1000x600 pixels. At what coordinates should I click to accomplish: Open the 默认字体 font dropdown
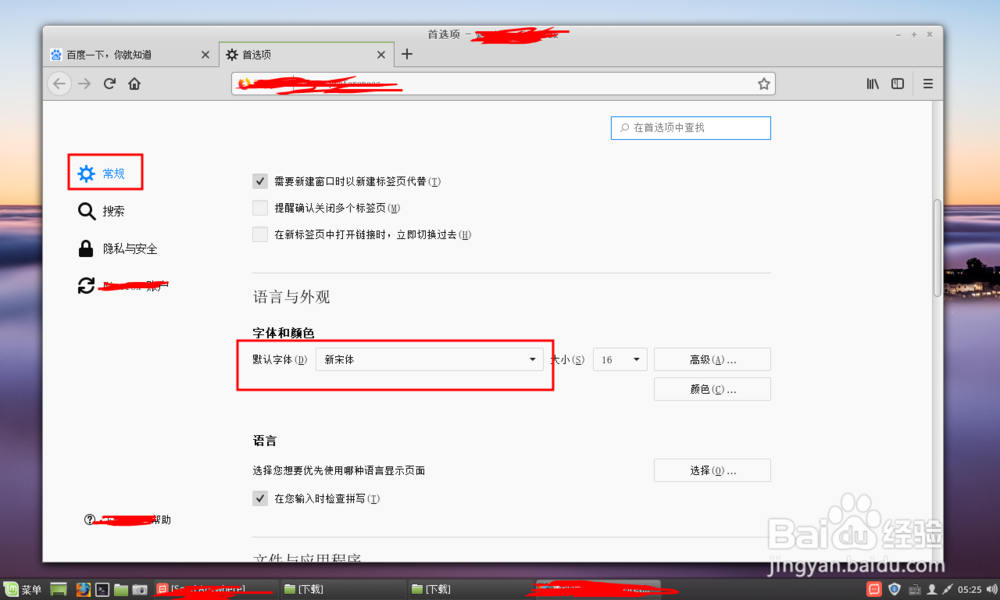click(x=430, y=359)
